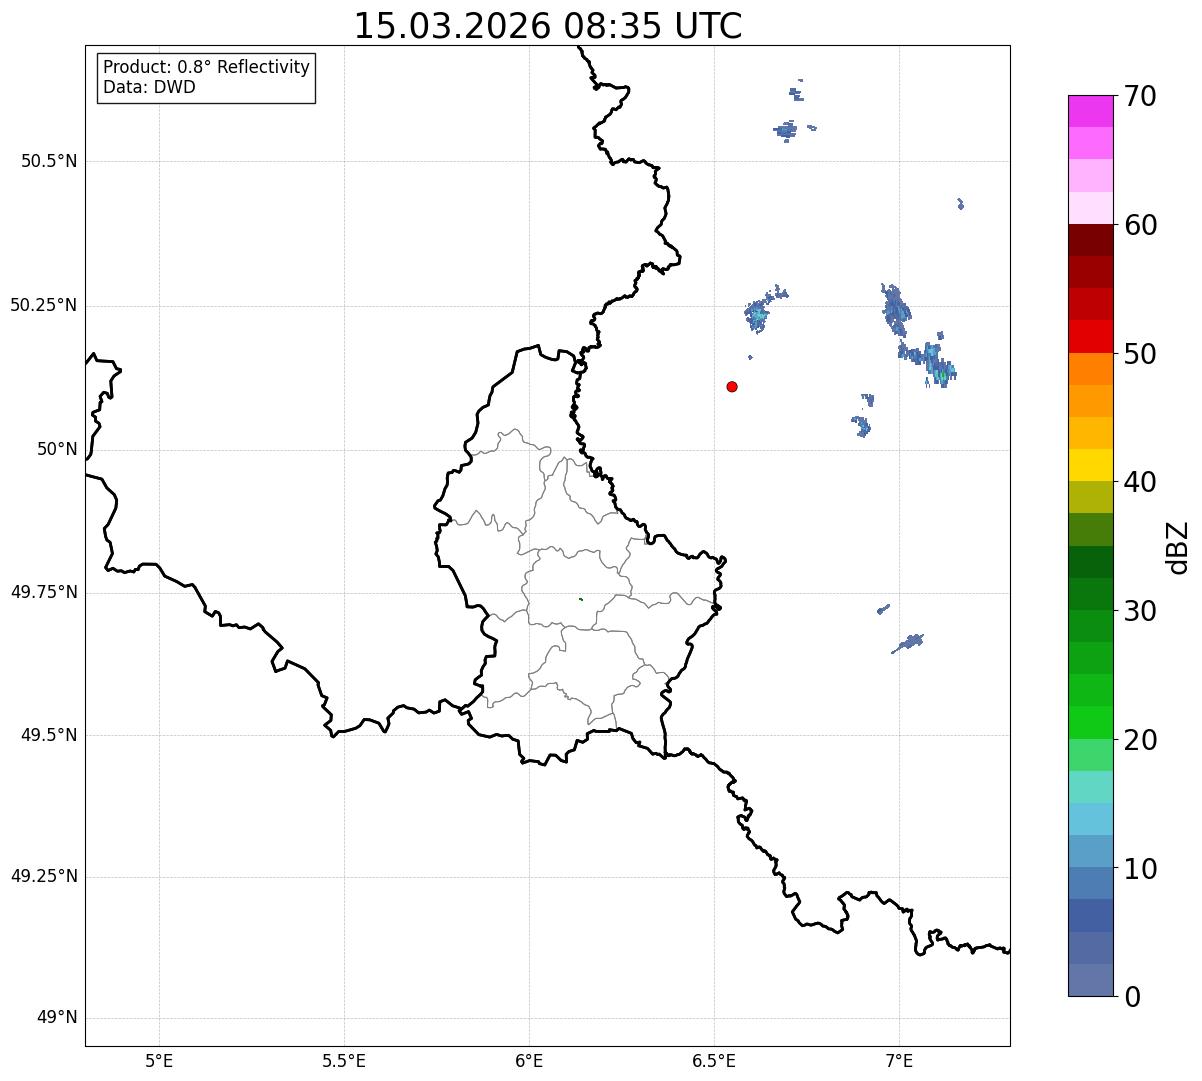
Task: Click the plot title '15.03.2026 08:35 UTC'
Action: 548,26
